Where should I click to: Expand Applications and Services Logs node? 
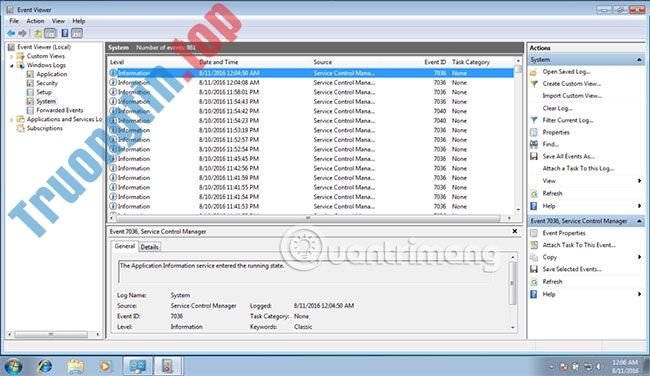(x=12, y=120)
